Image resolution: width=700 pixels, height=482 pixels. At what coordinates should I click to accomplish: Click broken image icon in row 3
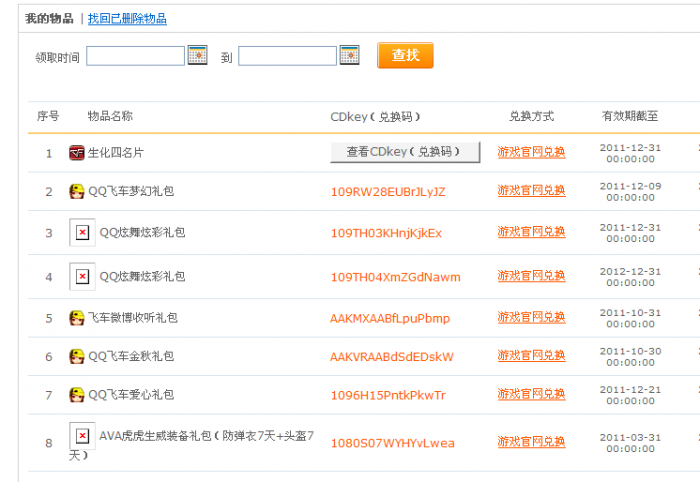[82, 232]
